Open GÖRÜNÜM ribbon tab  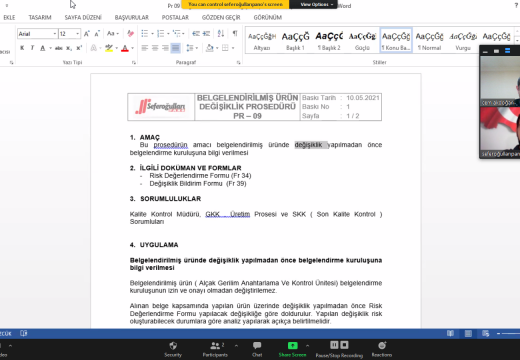(268, 17)
